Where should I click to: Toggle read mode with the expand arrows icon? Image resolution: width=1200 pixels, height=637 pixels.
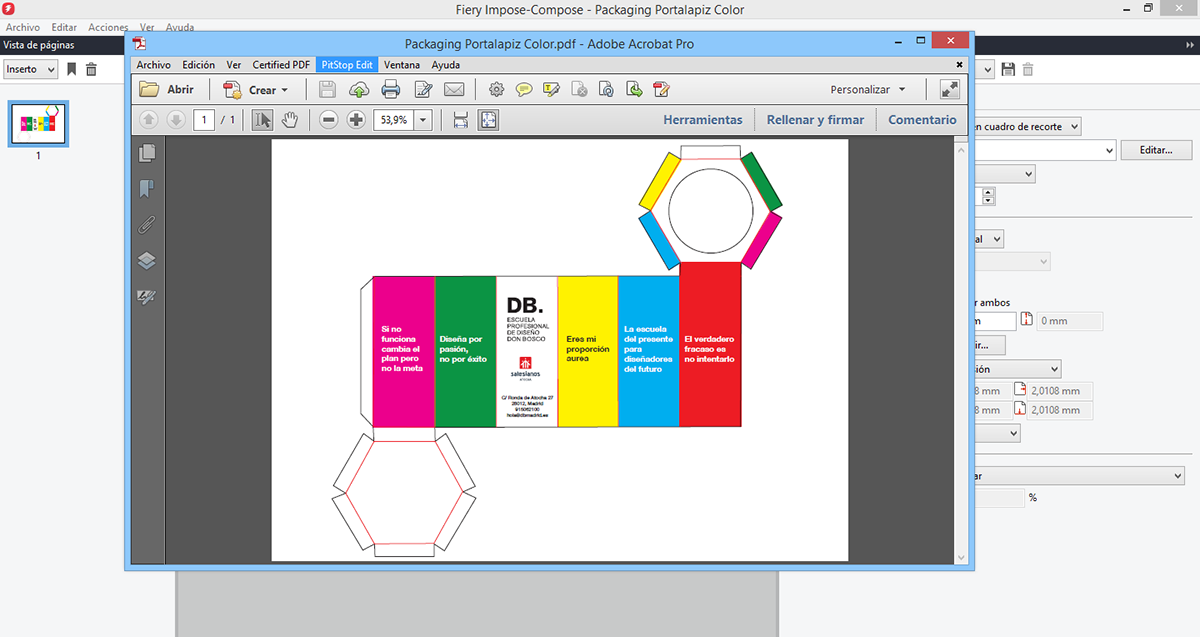tap(950, 90)
